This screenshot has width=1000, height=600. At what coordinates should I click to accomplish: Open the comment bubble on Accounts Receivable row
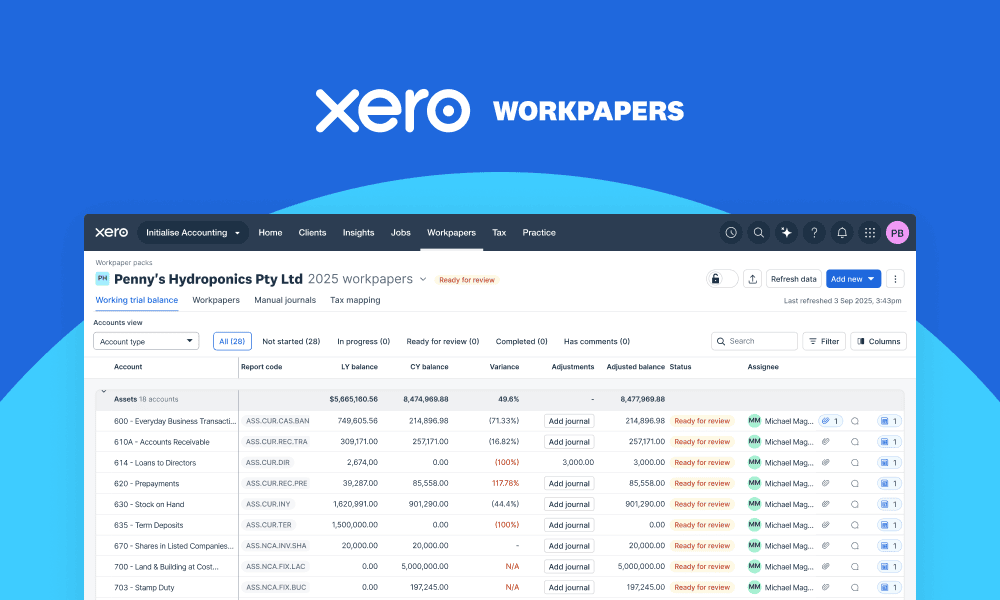(x=855, y=441)
